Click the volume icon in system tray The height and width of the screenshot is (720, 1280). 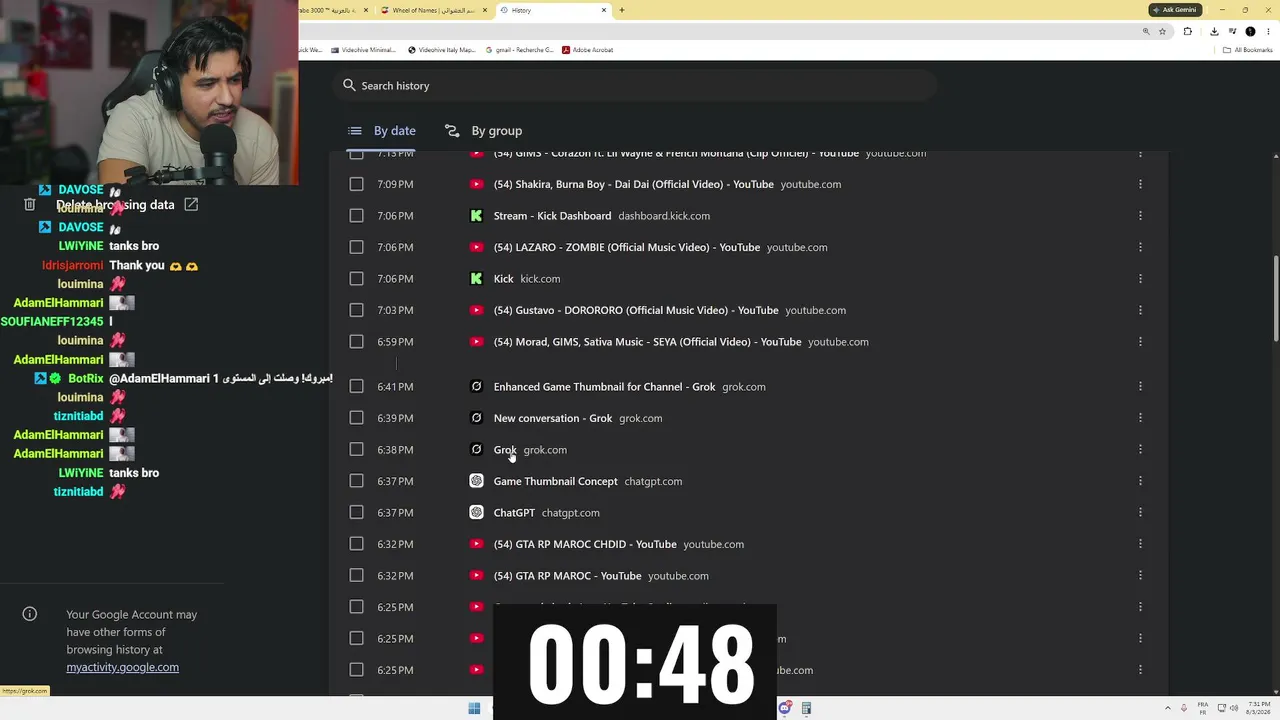1233,708
